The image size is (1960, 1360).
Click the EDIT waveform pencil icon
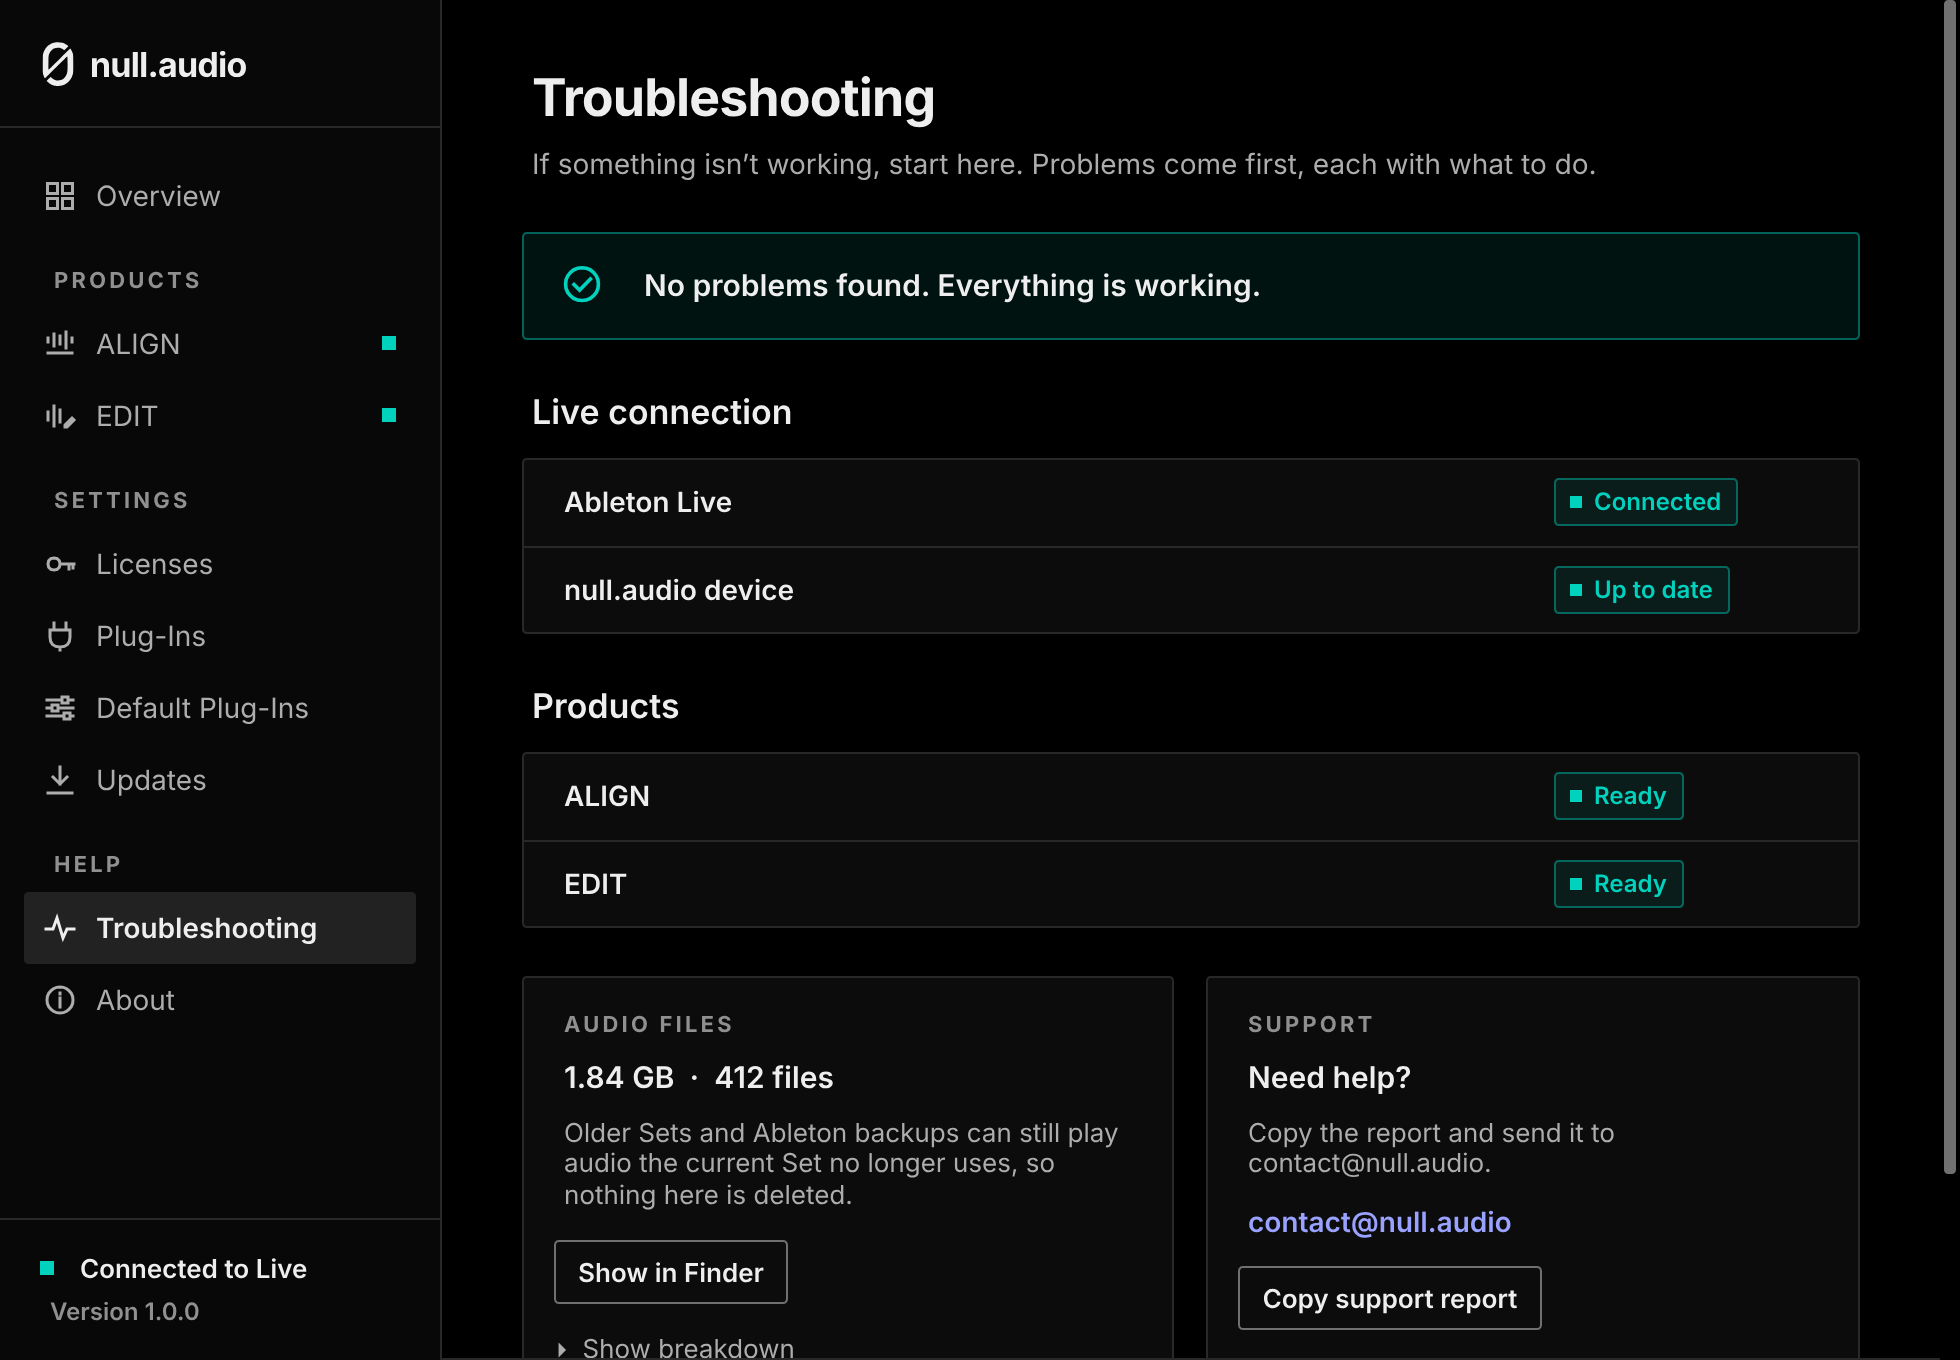[x=60, y=416]
